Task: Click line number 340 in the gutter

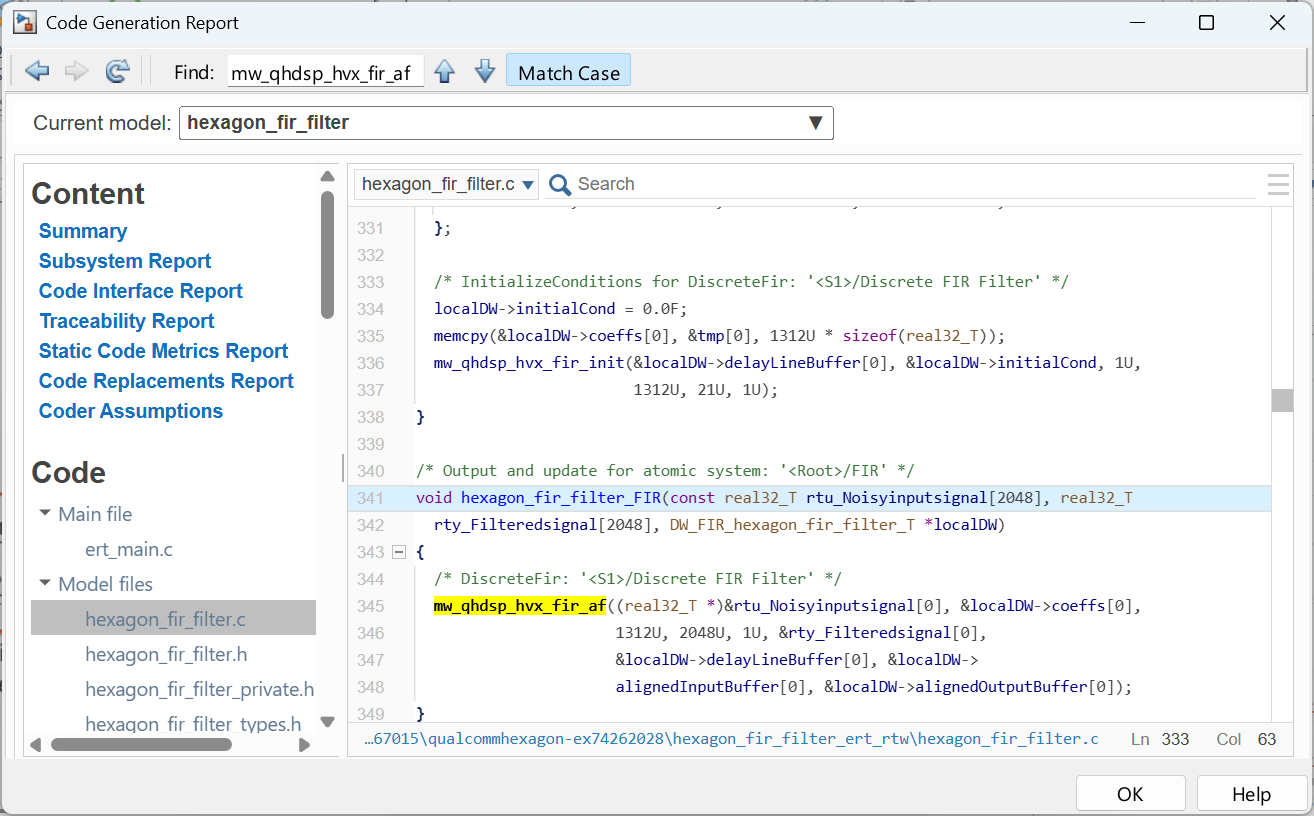Action: [370, 471]
